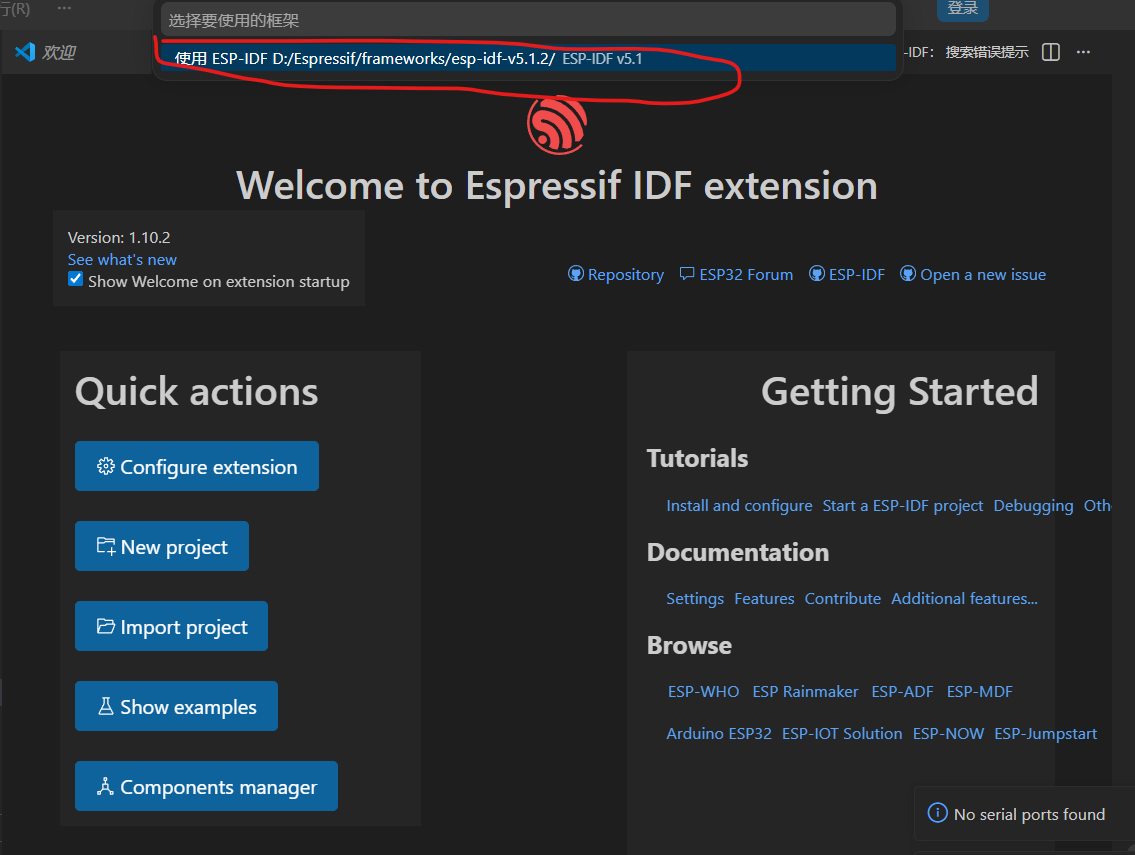Click the VS Code icon on Welcome tab
Image resolution: width=1135 pixels, height=855 pixels.
[x=25, y=52]
